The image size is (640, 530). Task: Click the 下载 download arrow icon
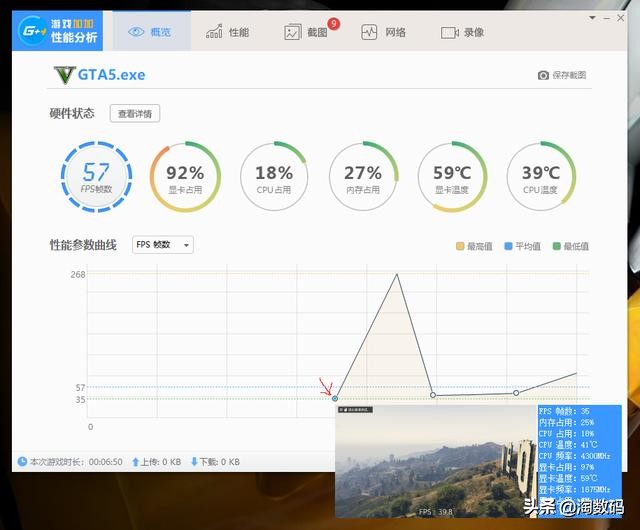pos(194,462)
